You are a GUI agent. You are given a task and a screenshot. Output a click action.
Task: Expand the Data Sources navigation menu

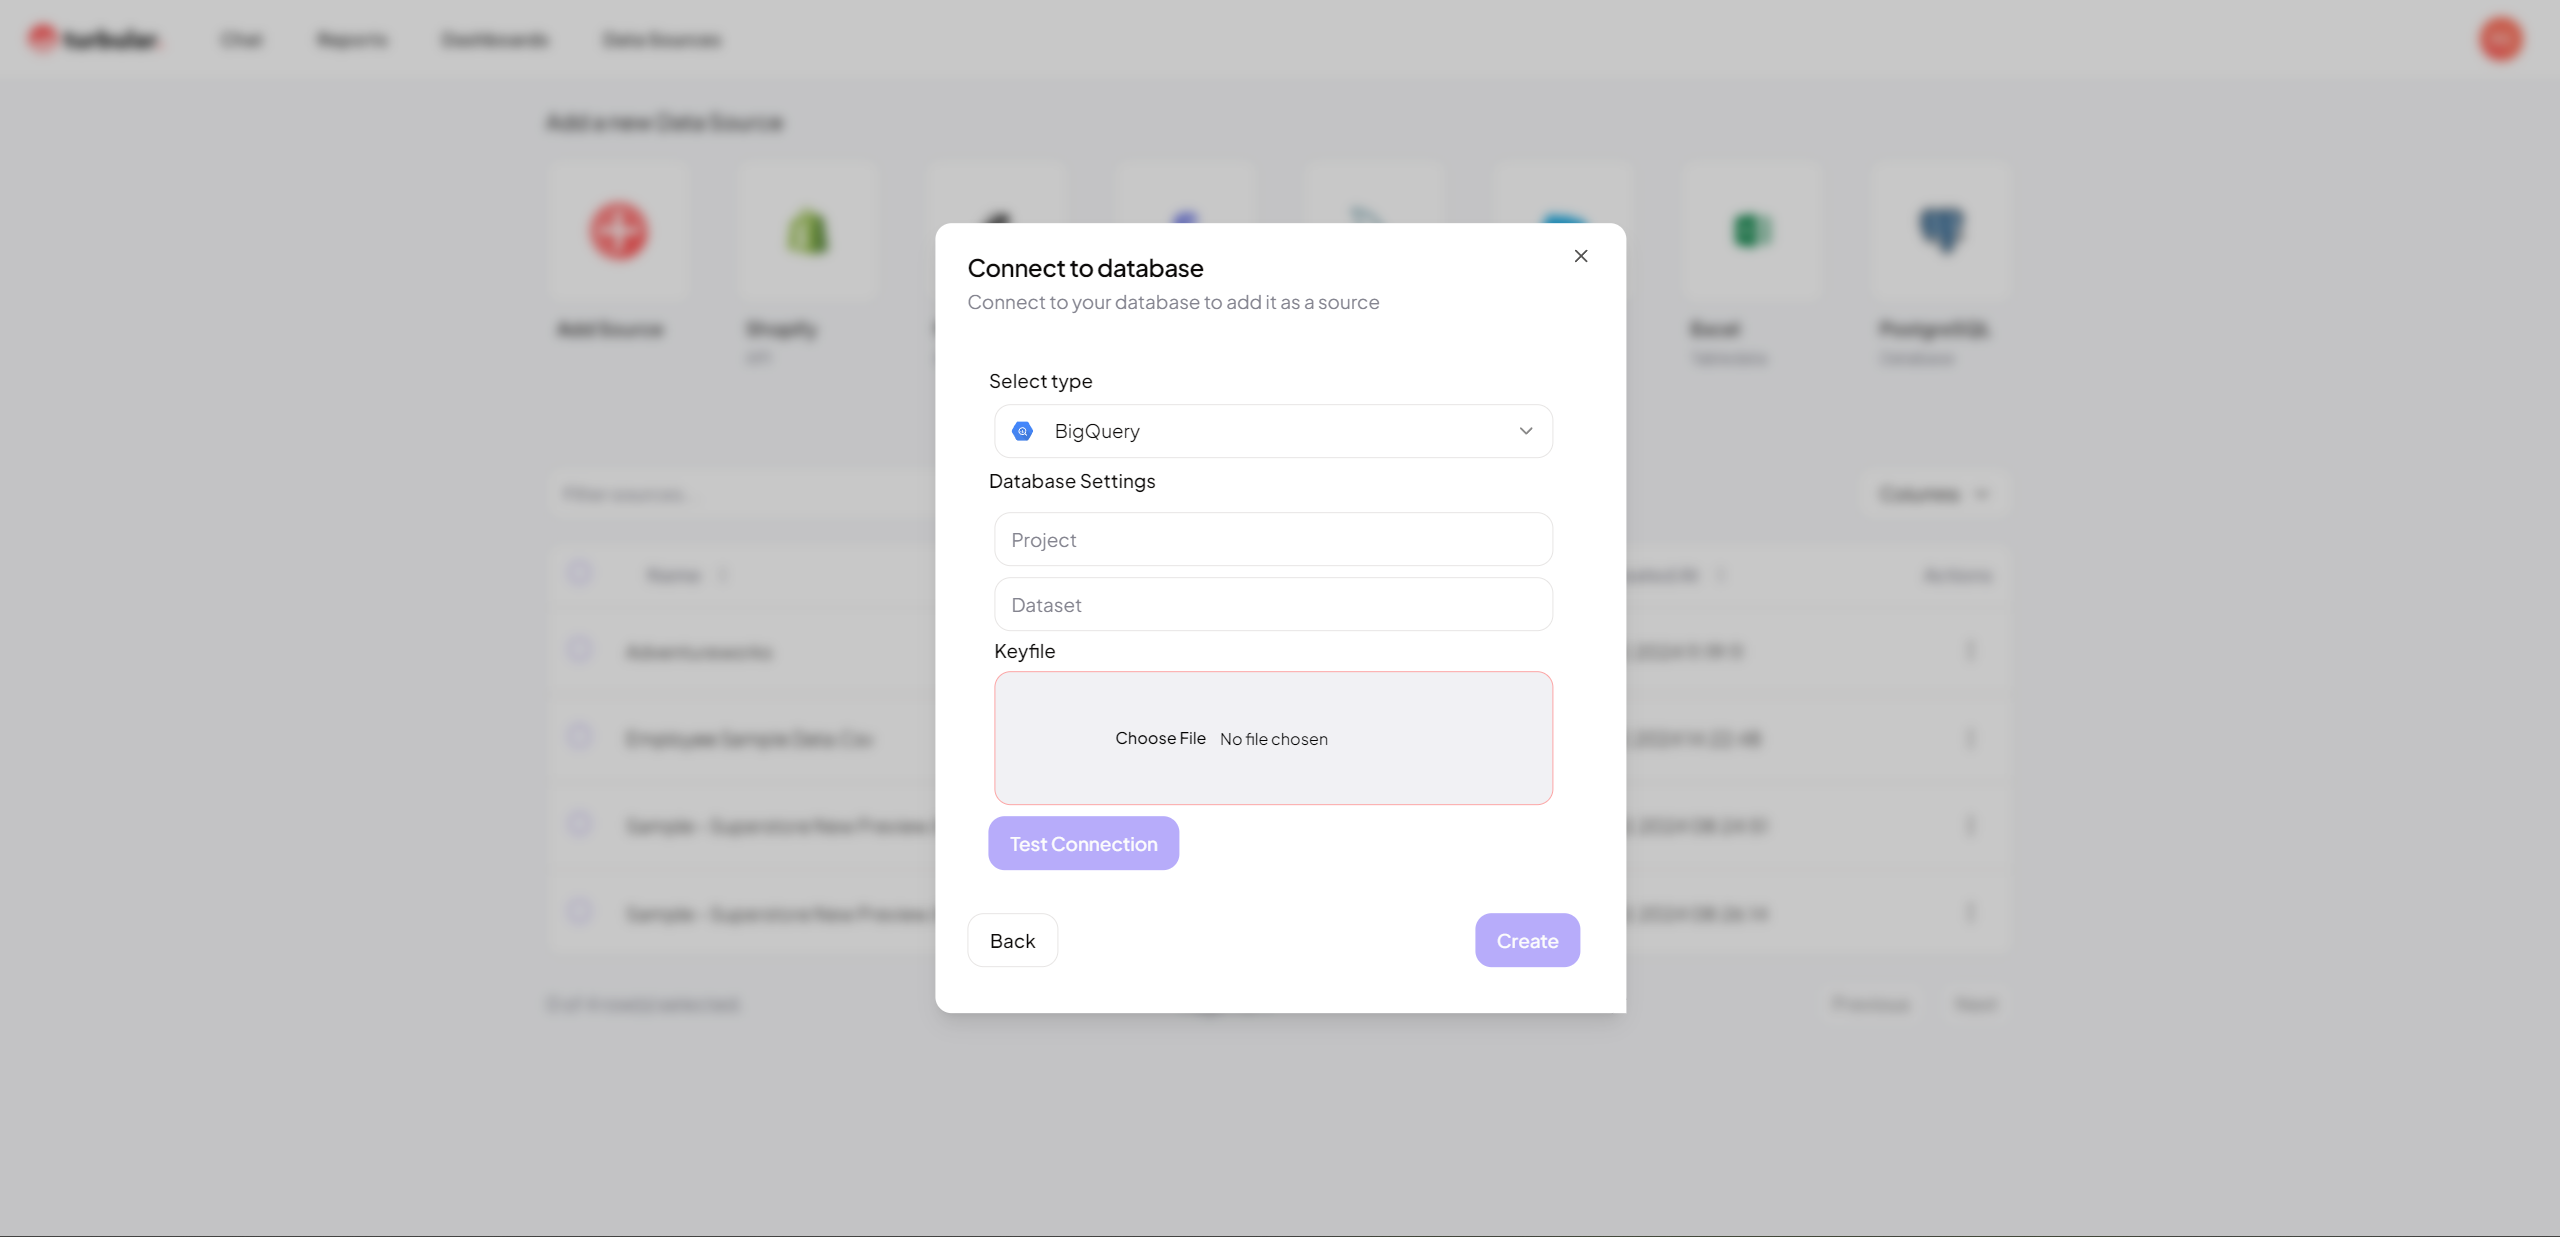point(661,39)
